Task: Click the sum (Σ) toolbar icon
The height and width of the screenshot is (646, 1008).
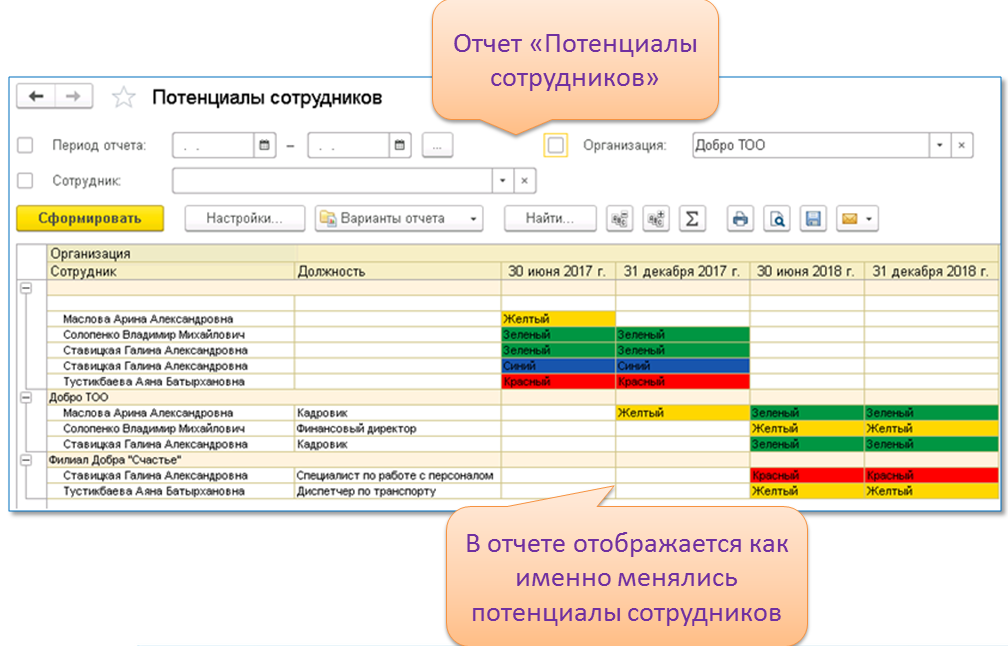Action: pos(691,218)
